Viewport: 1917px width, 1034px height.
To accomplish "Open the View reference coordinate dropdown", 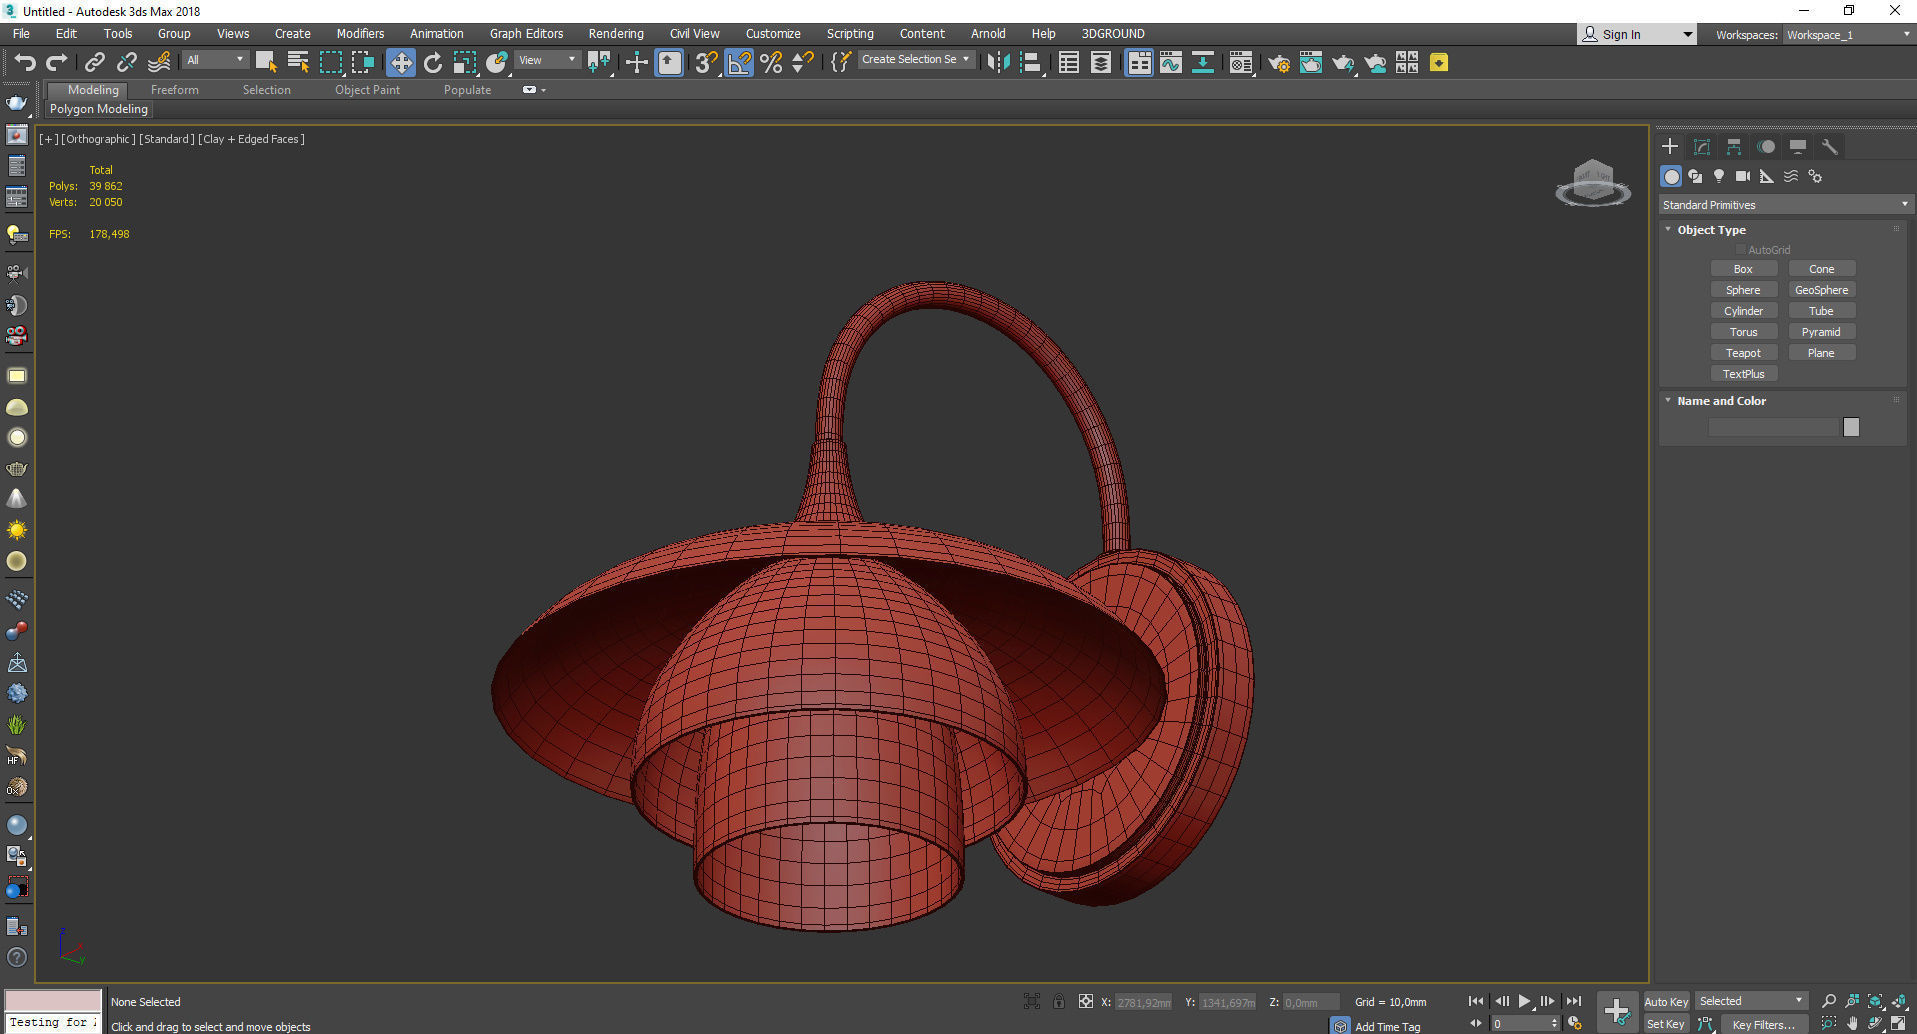I will pos(547,60).
